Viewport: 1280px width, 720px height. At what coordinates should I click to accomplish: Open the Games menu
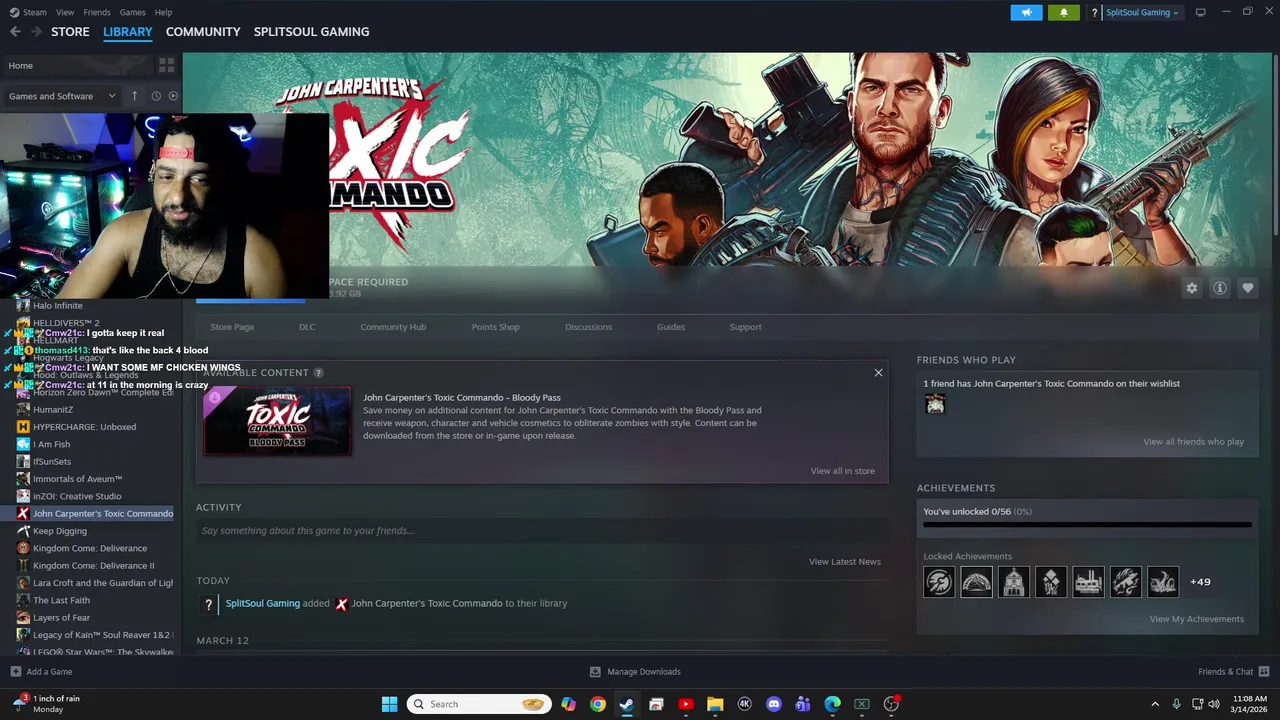pos(132,12)
